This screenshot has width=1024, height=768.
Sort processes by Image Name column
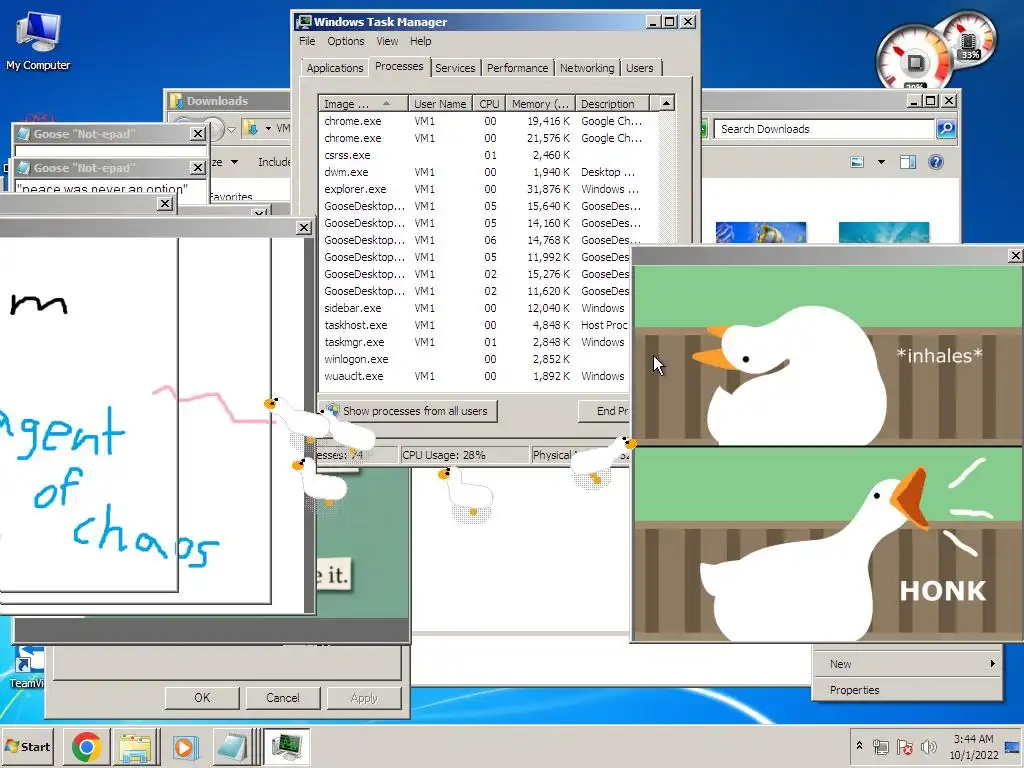(363, 104)
